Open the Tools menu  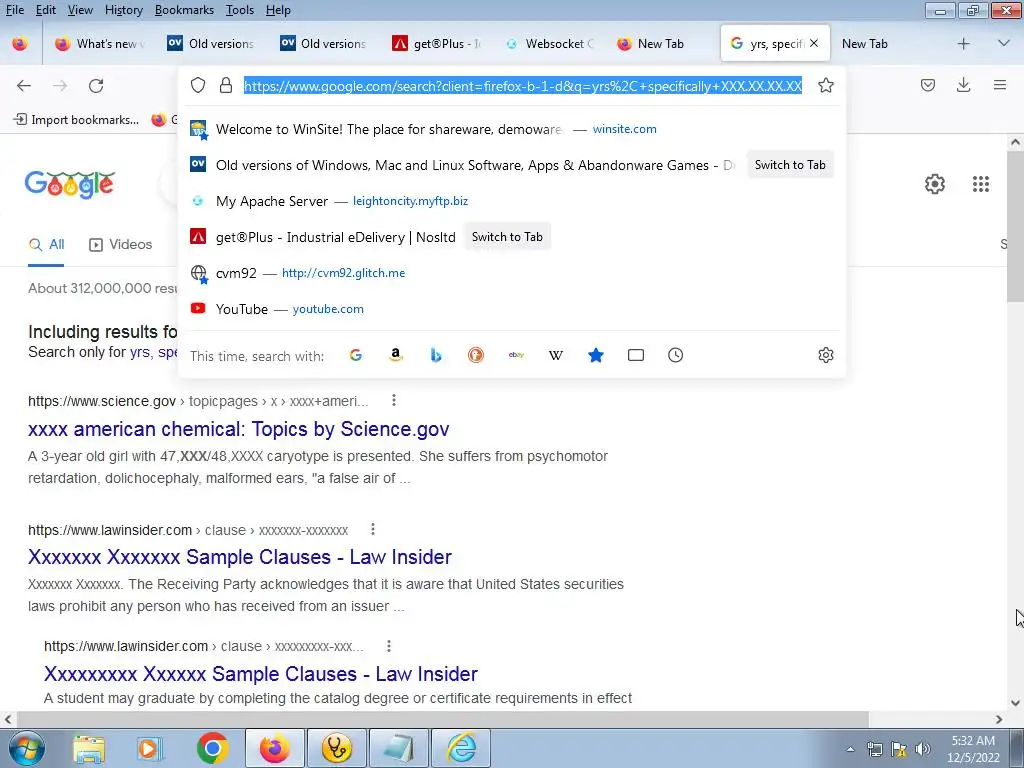coord(240,10)
